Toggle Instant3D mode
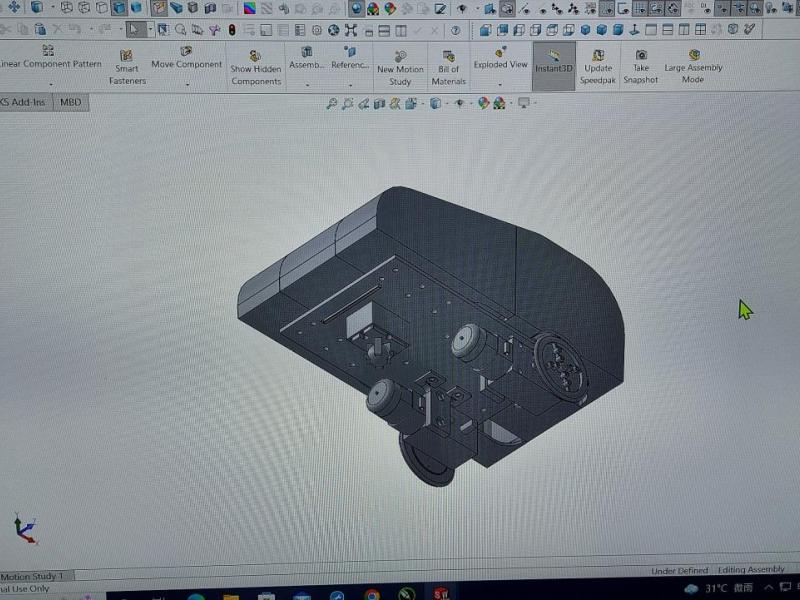The height and width of the screenshot is (600, 800). pos(554,66)
